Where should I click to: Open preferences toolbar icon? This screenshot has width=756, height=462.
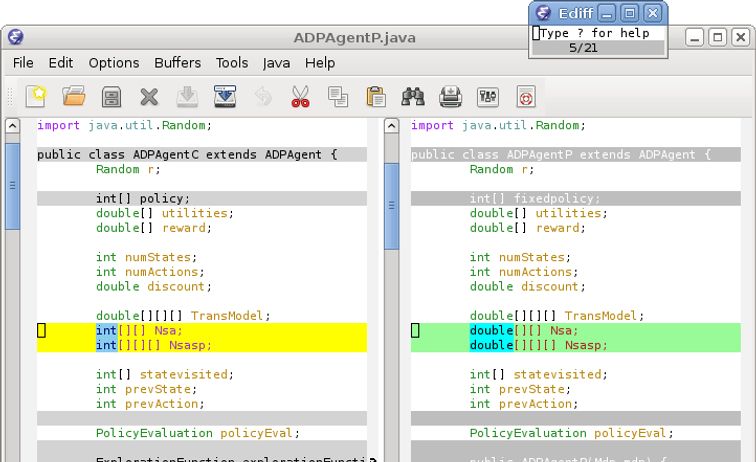coord(488,97)
